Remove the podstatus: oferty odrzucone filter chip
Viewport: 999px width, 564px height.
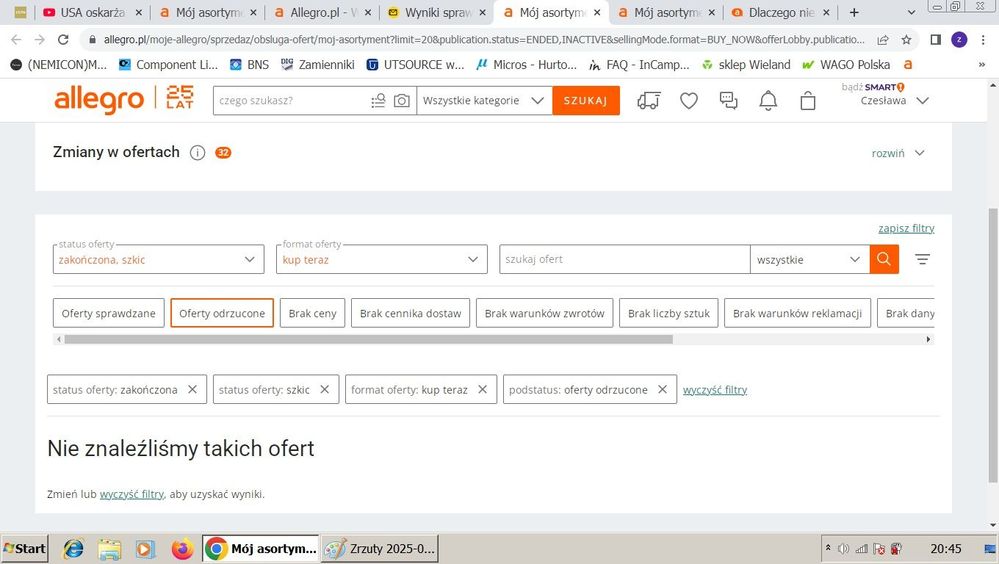tap(662, 389)
